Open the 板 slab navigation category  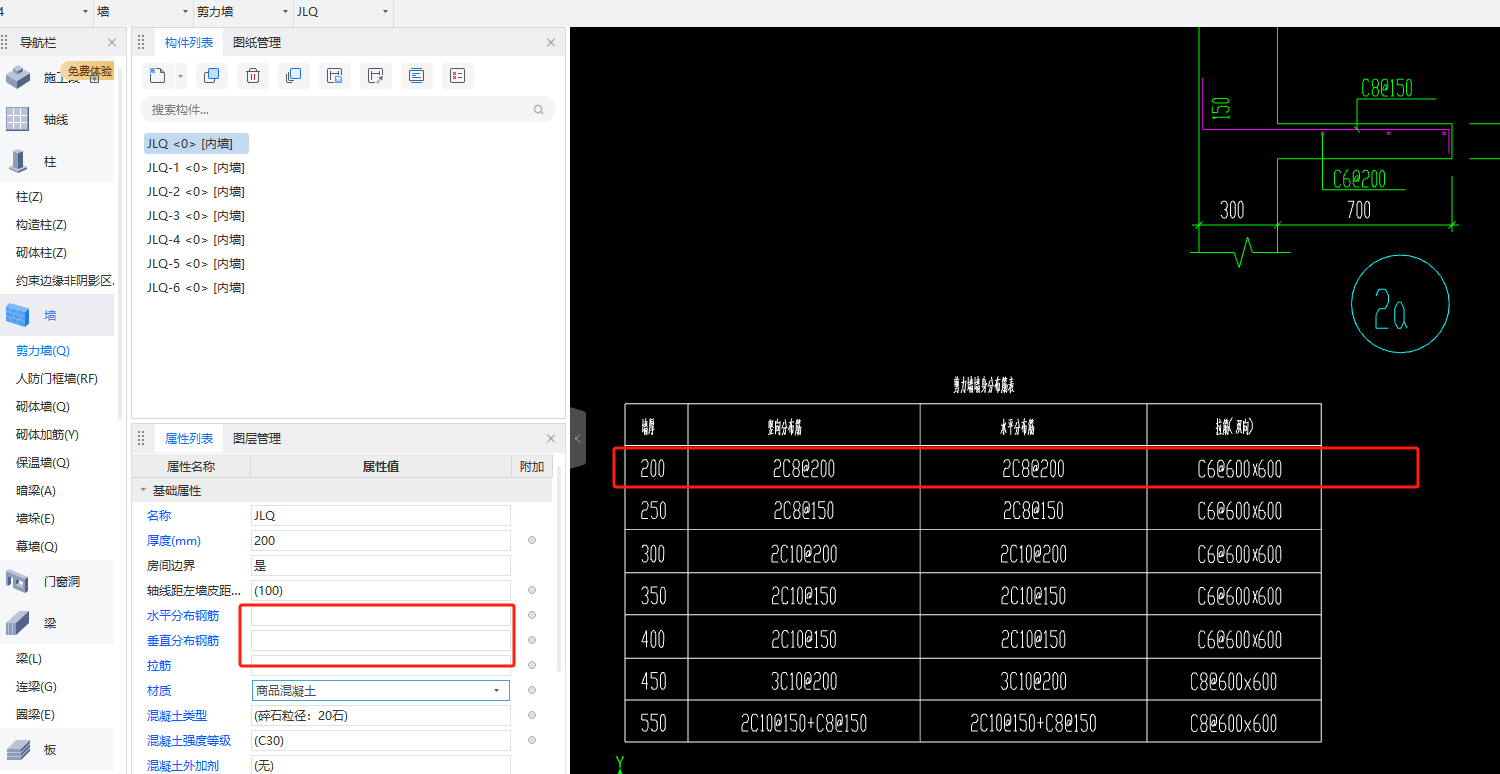pyautogui.click(x=58, y=750)
